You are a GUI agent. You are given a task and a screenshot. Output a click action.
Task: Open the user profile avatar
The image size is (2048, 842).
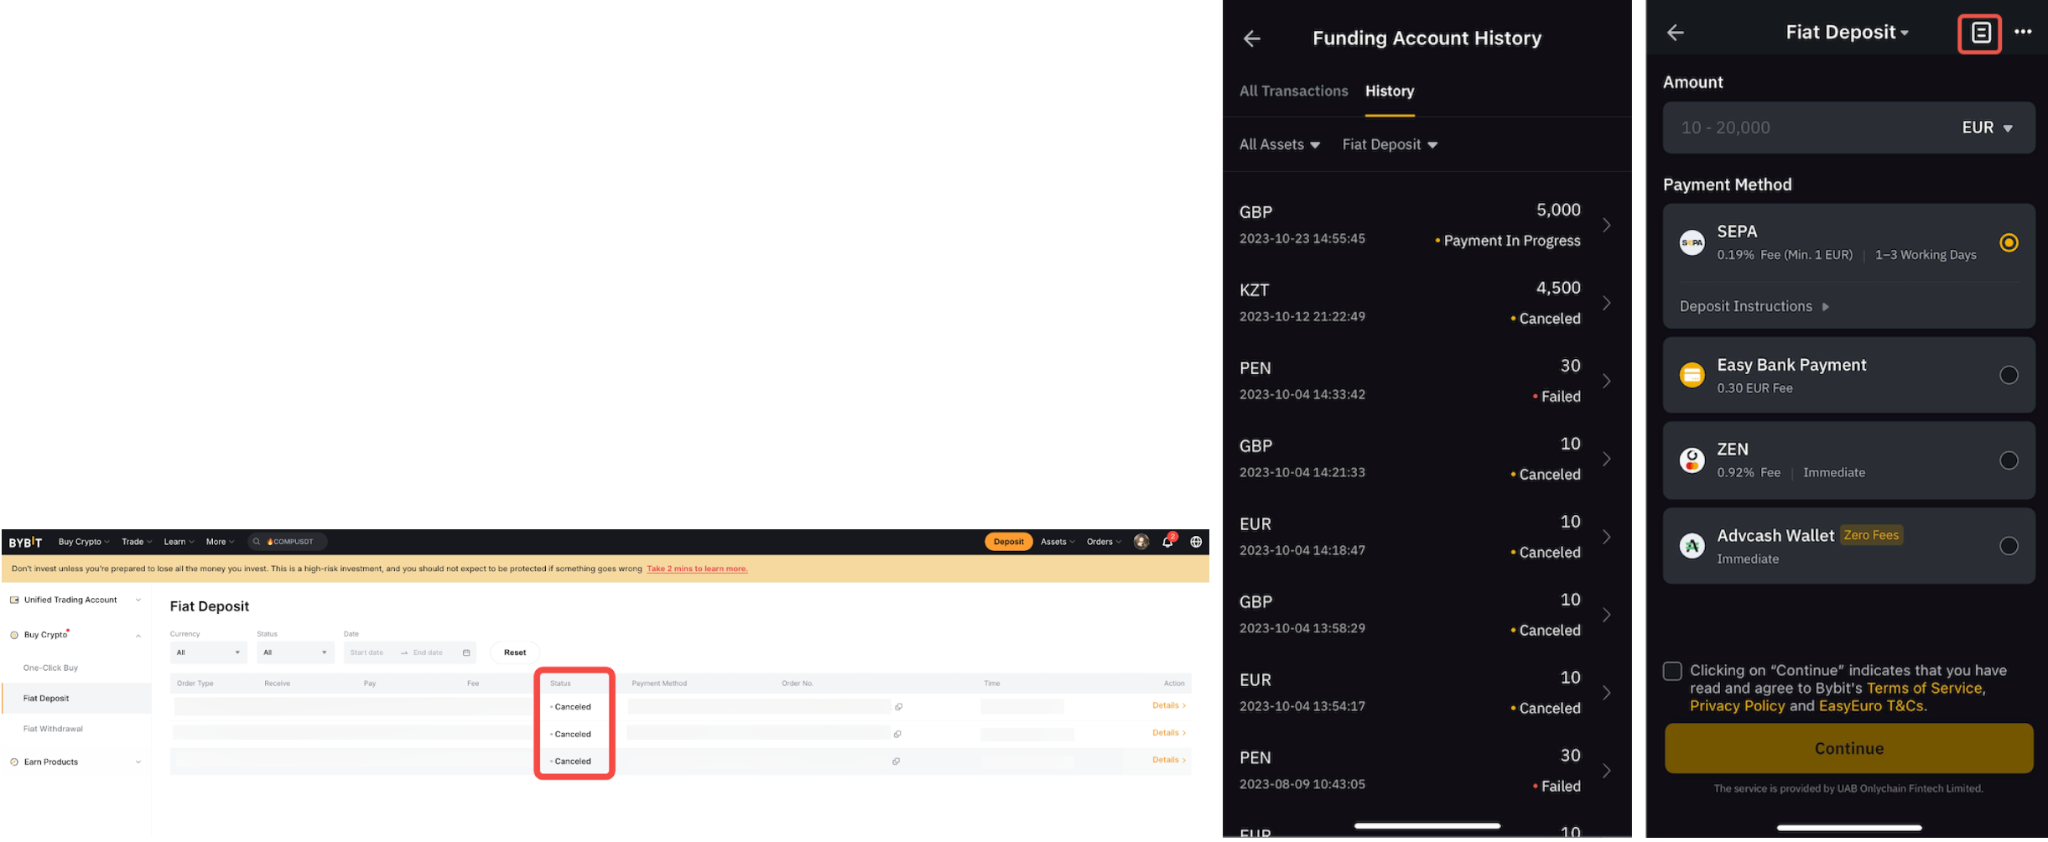coord(1141,542)
